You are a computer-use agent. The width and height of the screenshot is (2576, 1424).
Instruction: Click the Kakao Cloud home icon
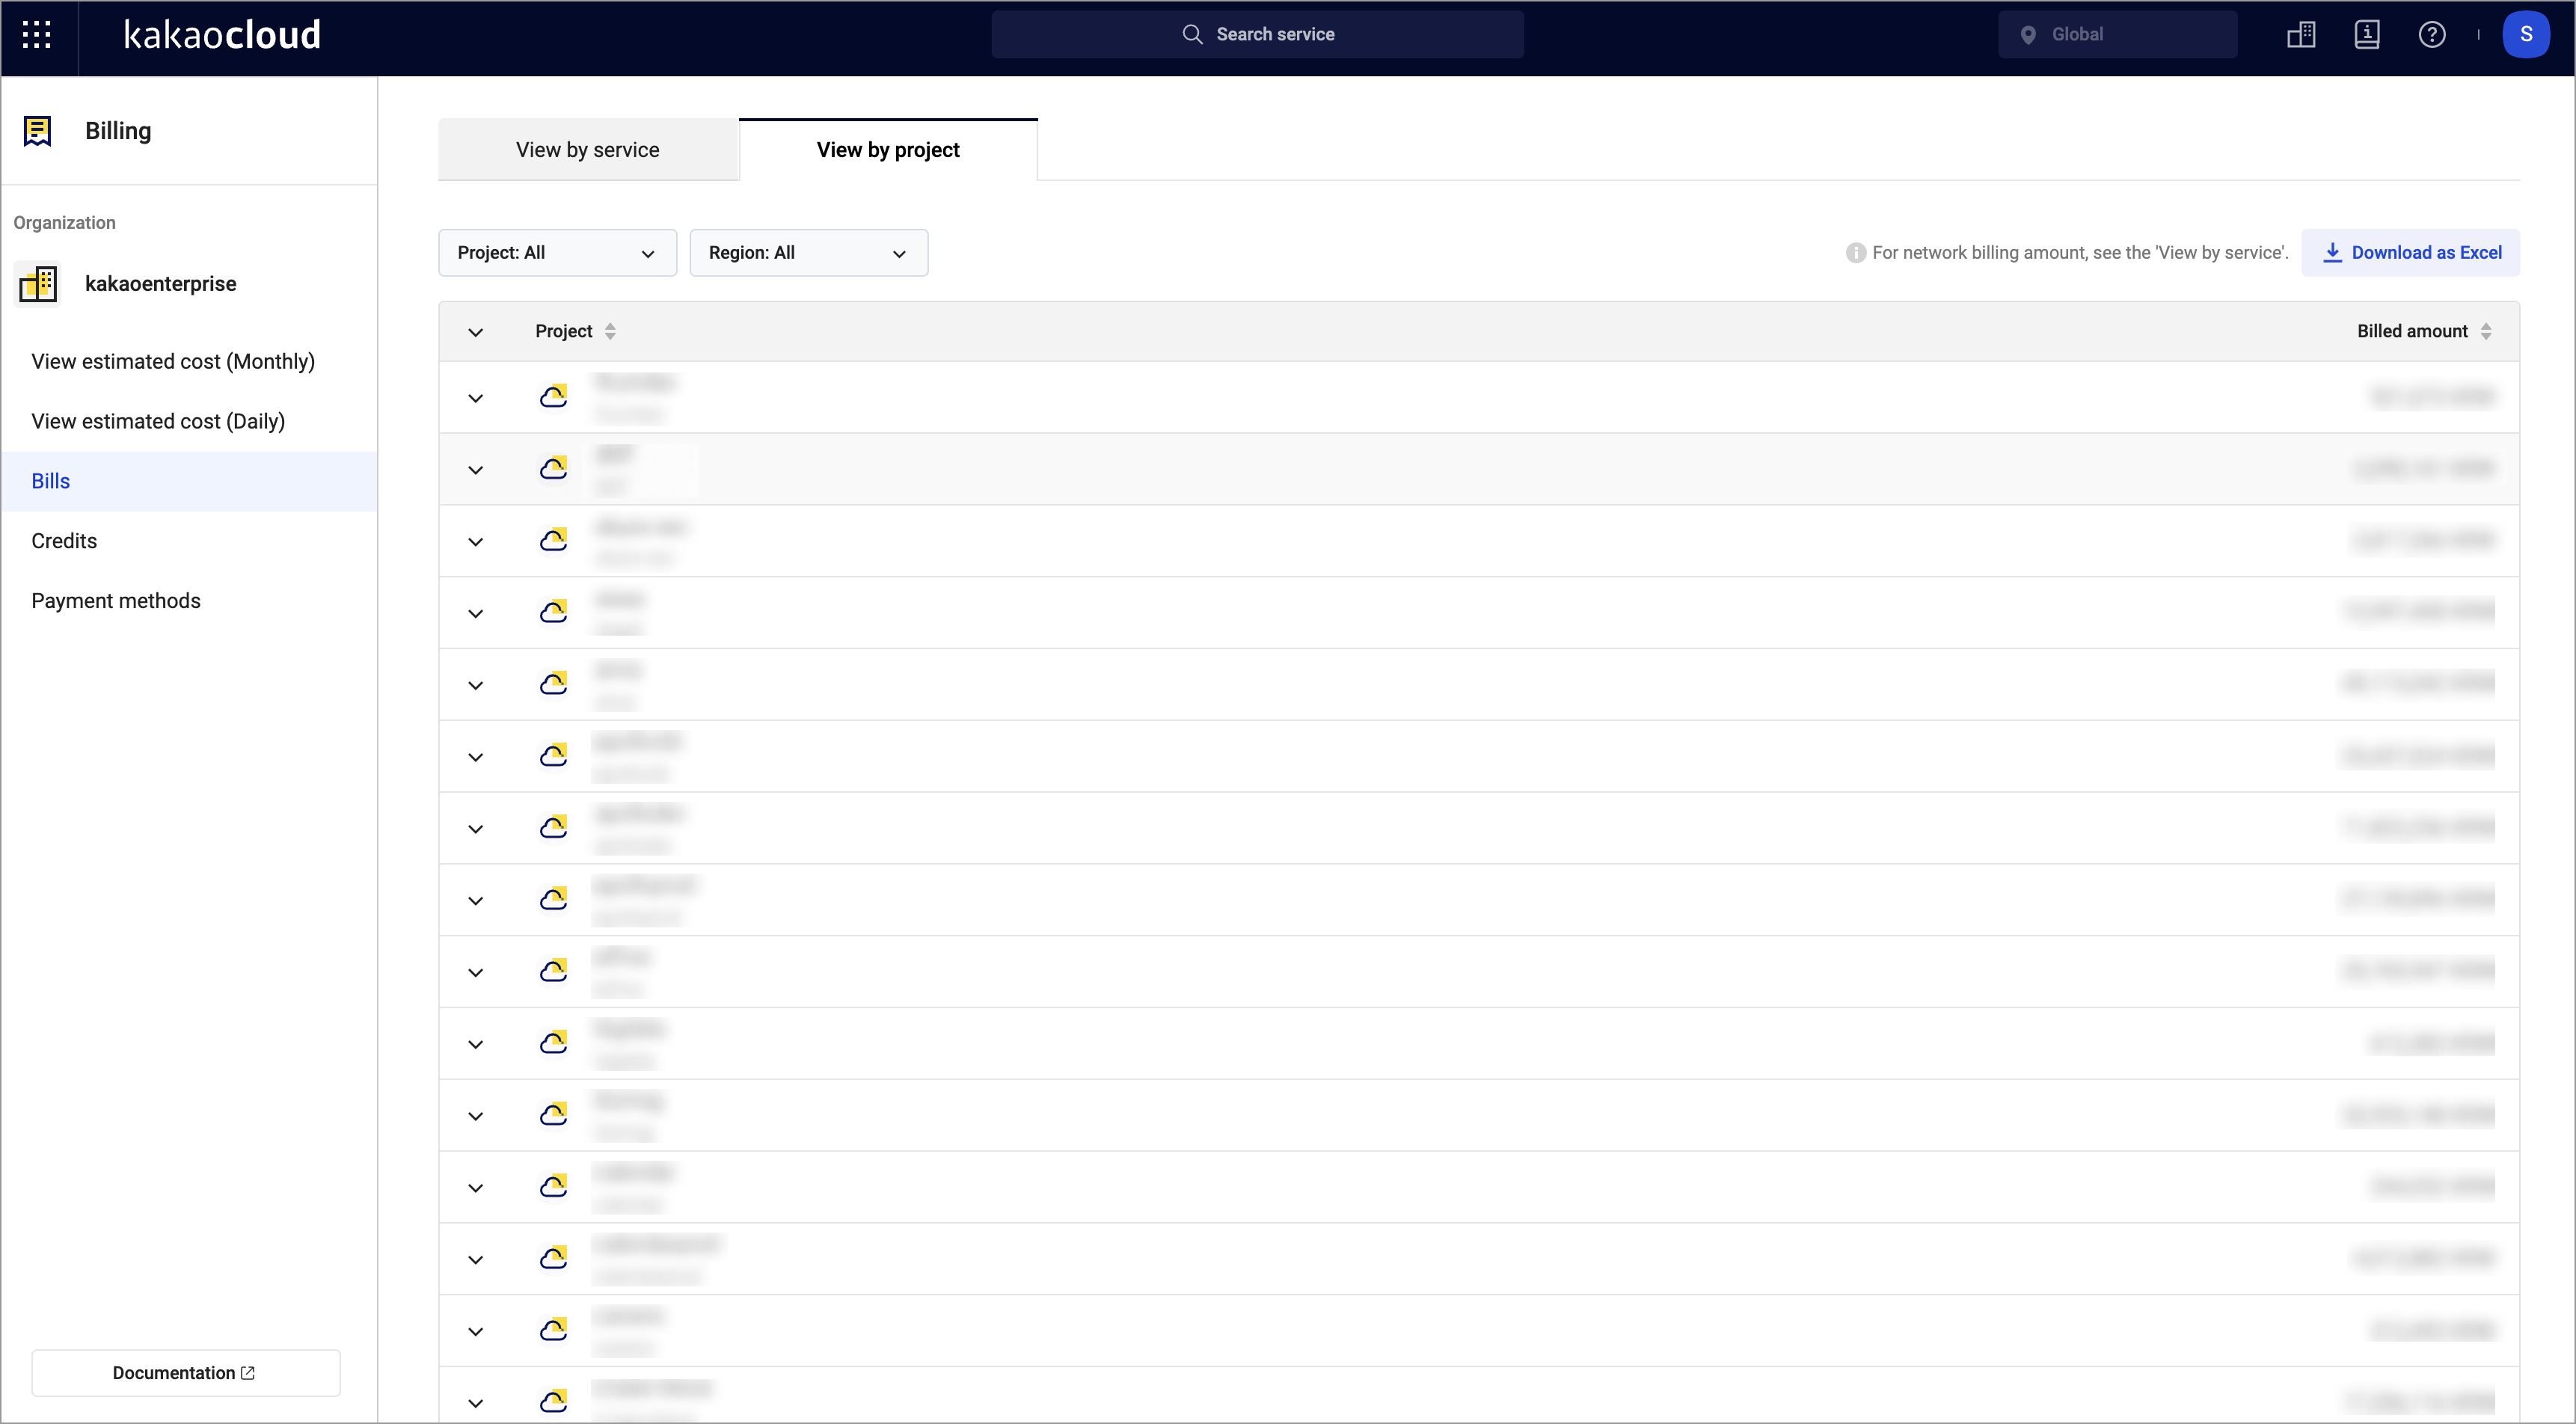(x=224, y=35)
